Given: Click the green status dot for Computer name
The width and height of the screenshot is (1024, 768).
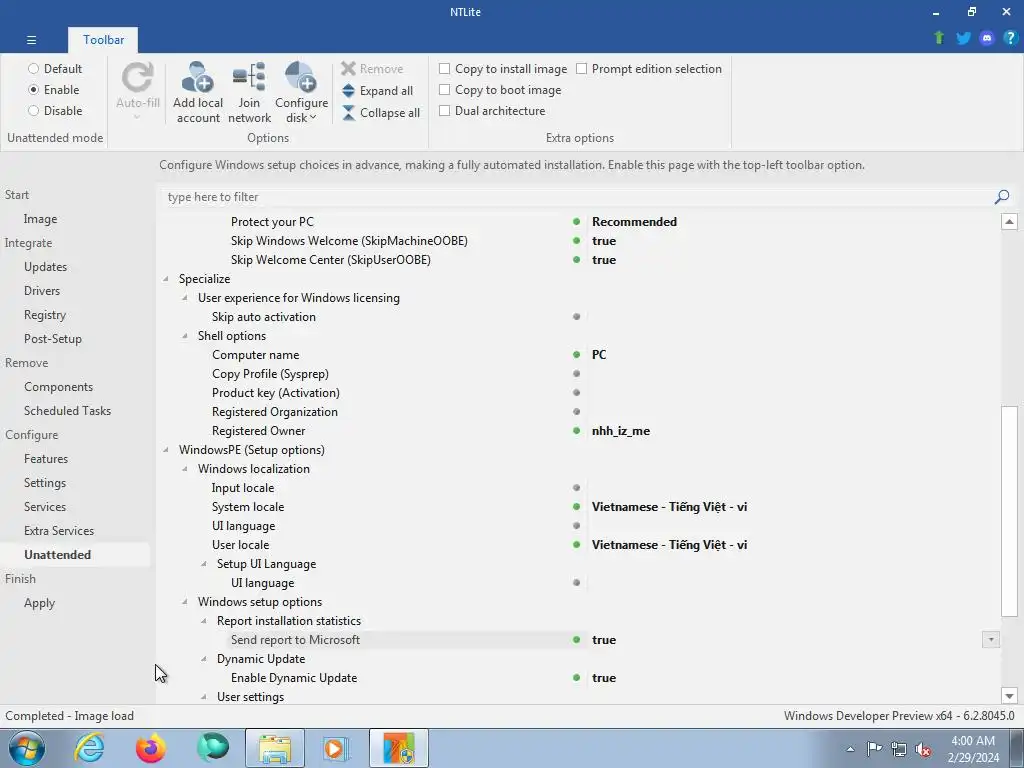Looking at the screenshot, I should point(576,355).
